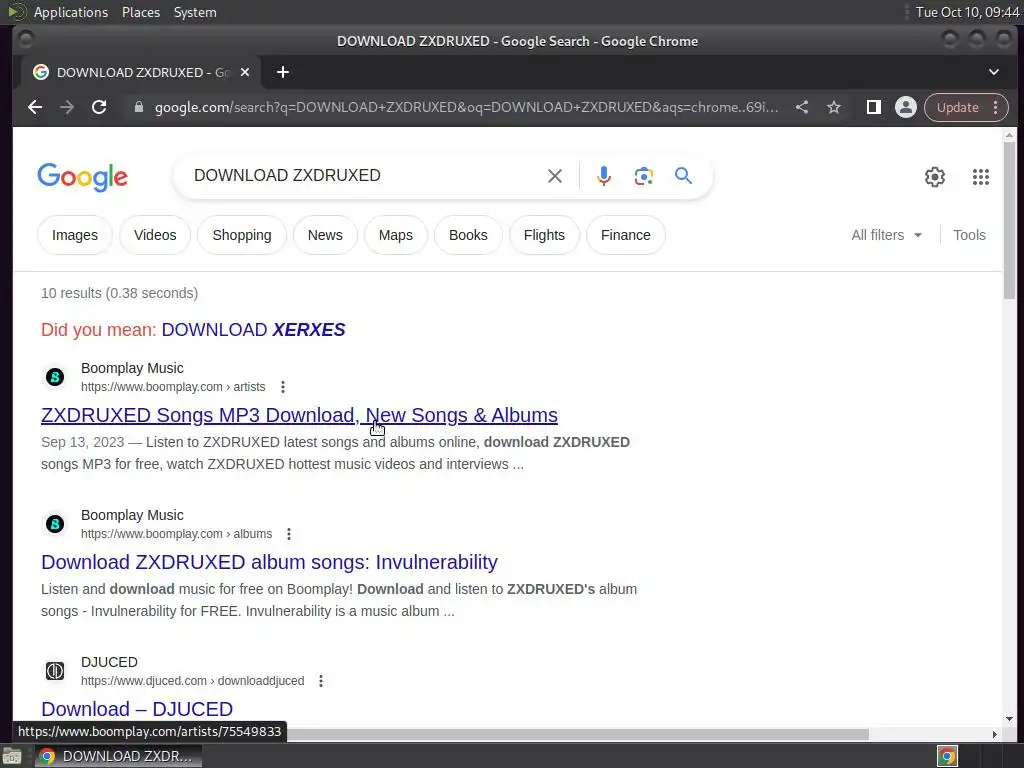Click the forward navigation arrow

67,107
